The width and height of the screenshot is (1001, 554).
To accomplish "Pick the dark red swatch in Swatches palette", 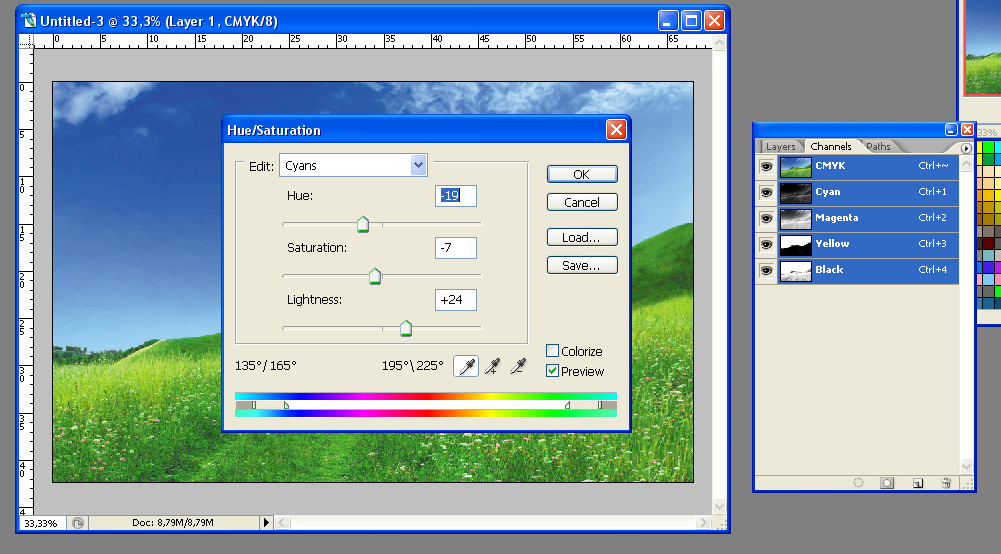I will (989, 243).
